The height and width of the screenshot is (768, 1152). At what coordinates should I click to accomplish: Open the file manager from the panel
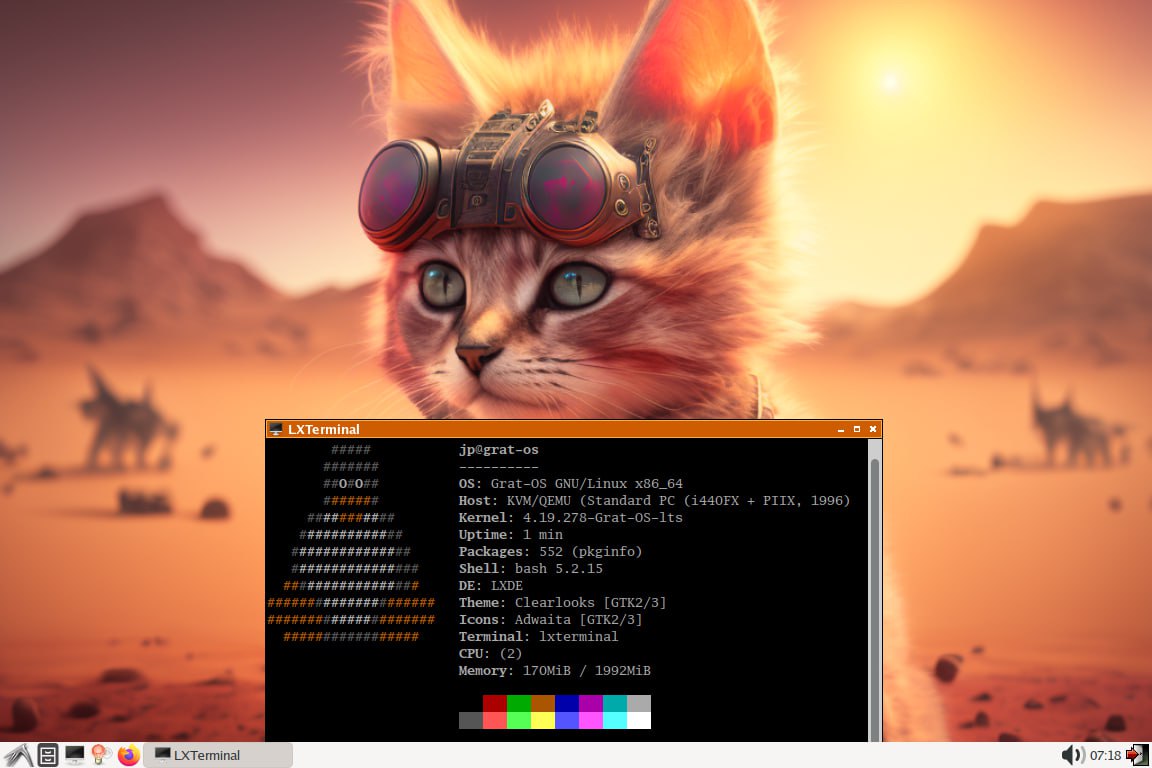[x=48, y=755]
